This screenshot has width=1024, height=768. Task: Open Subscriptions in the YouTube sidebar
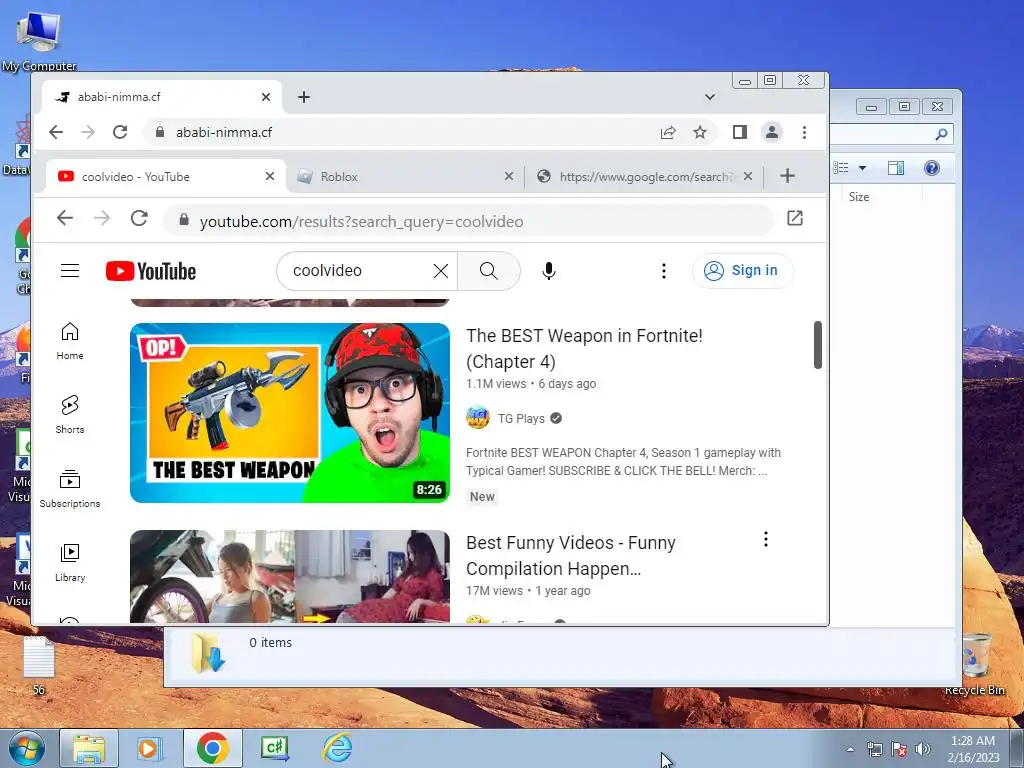click(70, 489)
